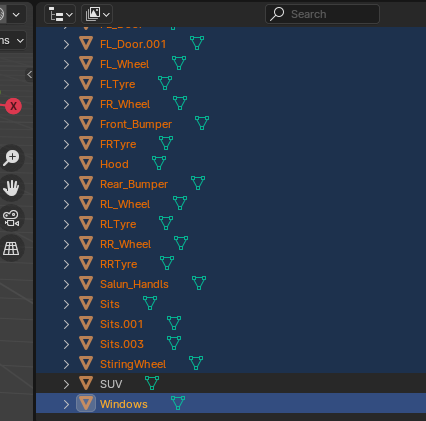Click the mesh data icon next to Front_Bumper
The height and width of the screenshot is (421, 426).
coord(202,123)
